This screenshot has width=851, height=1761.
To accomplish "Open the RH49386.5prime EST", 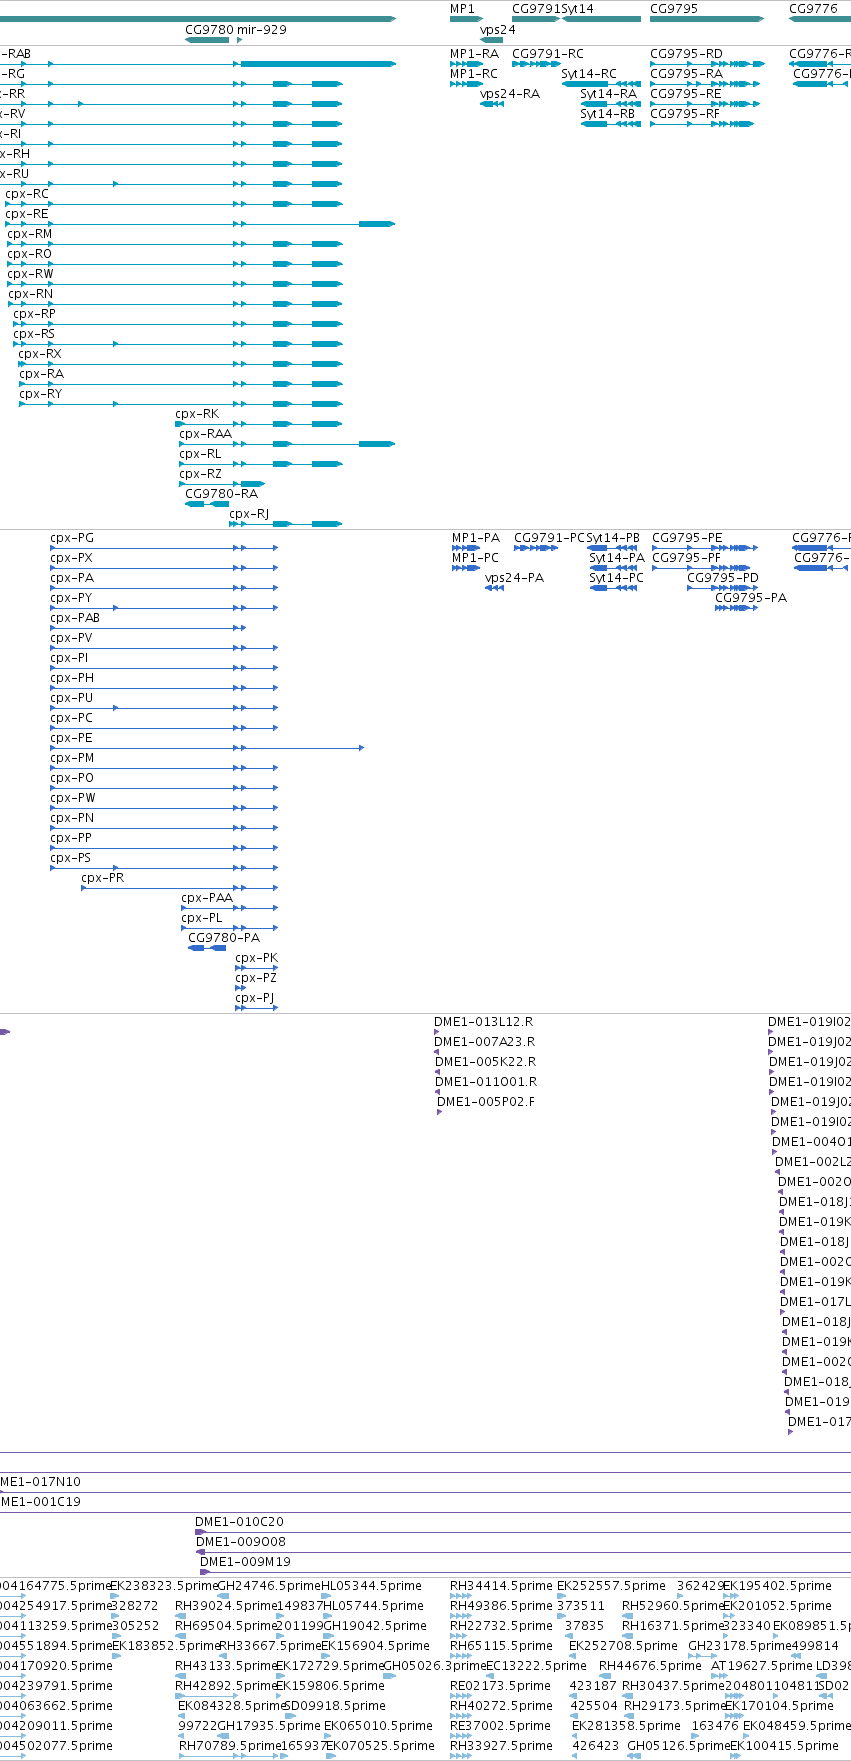I will click(501, 1606).
